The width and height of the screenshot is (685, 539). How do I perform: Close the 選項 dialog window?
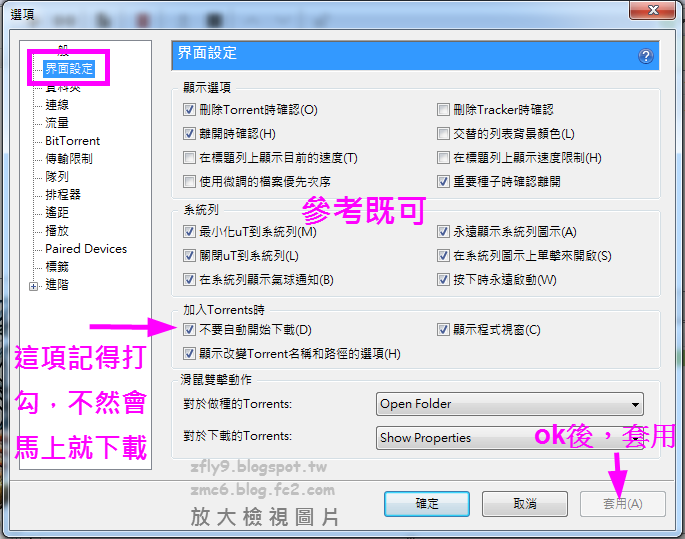click(x=652, y=10)
